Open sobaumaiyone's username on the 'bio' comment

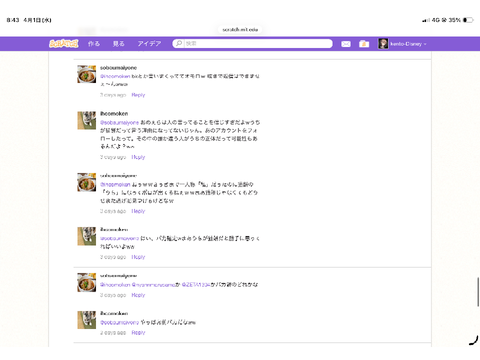pyautogui.click(x=118, y=68)
